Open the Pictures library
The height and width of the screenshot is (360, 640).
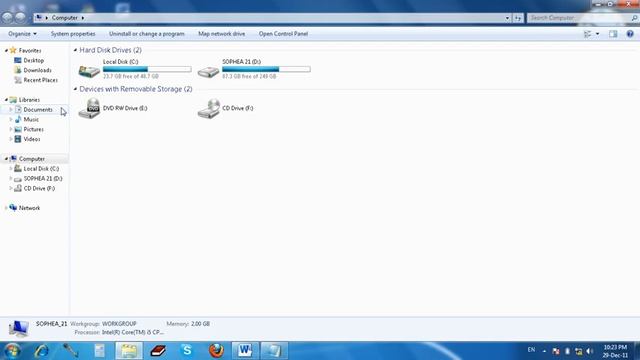33,129
